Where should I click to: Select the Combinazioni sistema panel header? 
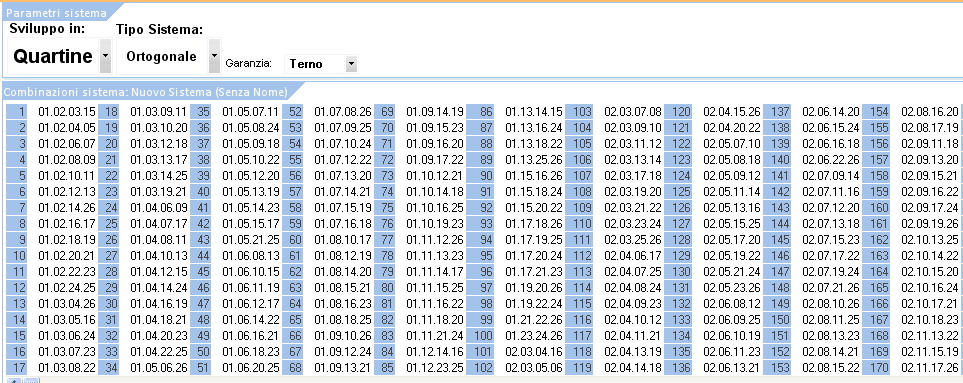tap(146, 93)
